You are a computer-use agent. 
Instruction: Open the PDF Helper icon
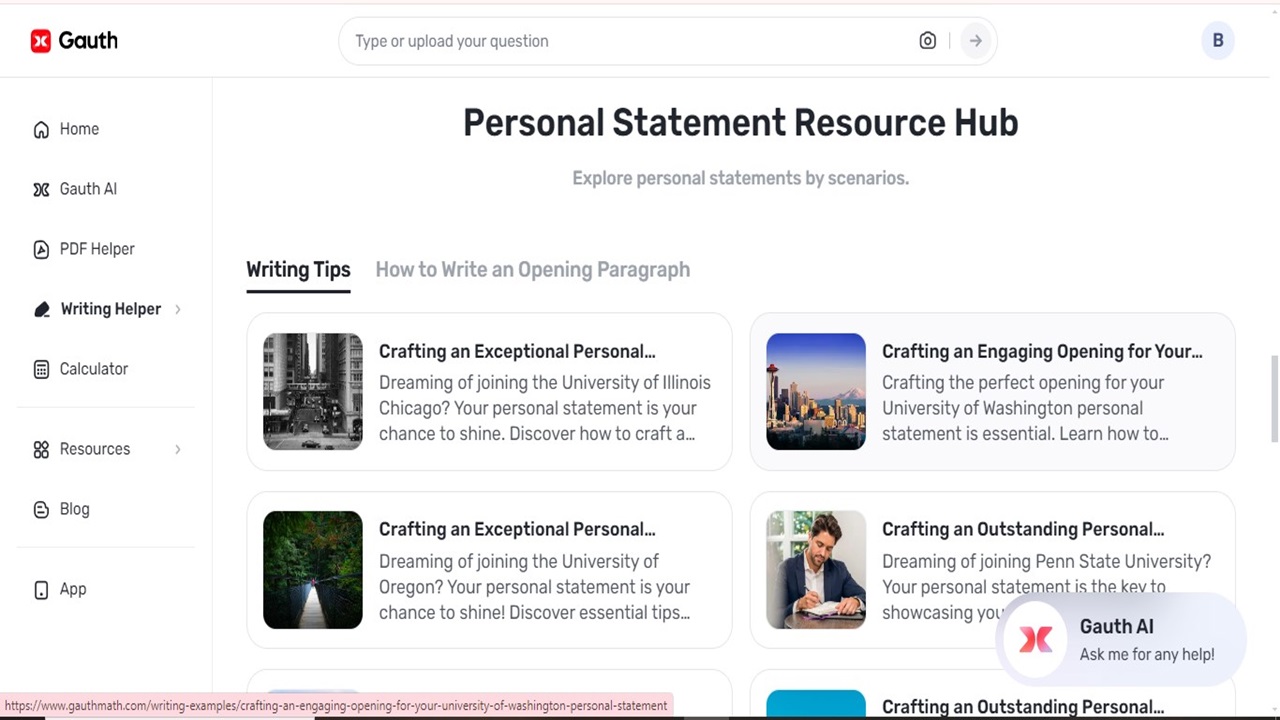coord(41,249)
